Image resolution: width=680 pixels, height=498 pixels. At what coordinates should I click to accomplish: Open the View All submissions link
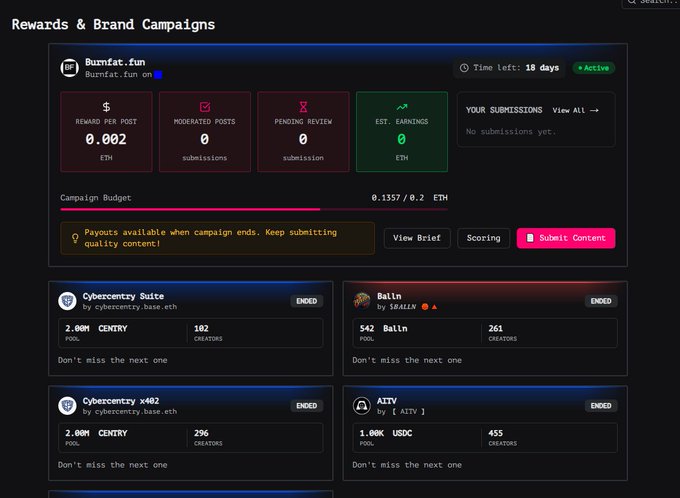coord(575,110)
